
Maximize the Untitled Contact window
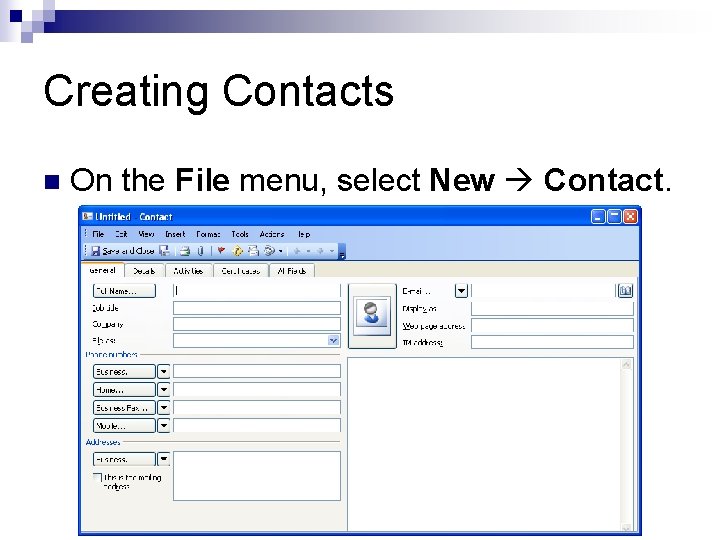[x=614, y=216]
